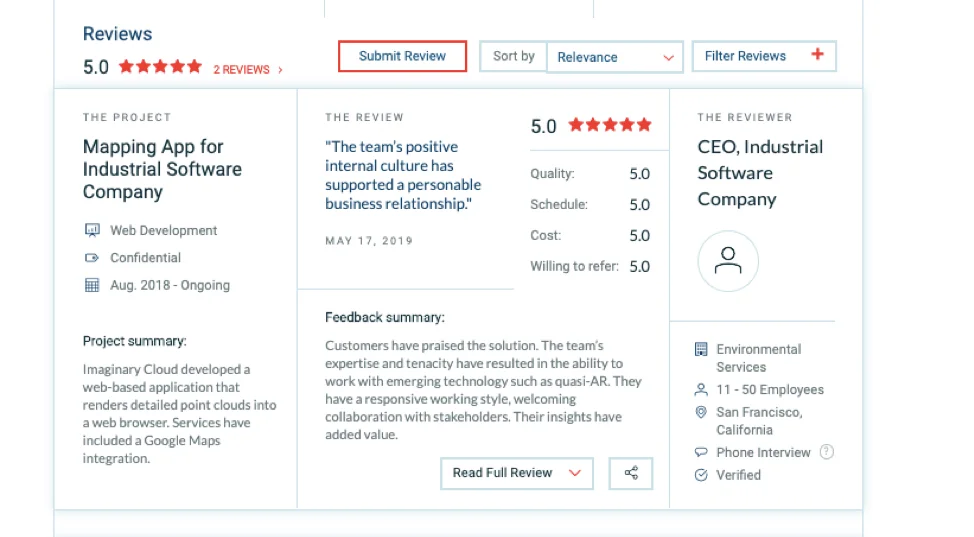Image resolution: width=974 pixels, height=537 pixels.
Task: Expand Read Full Review
Action: (516, 474)
